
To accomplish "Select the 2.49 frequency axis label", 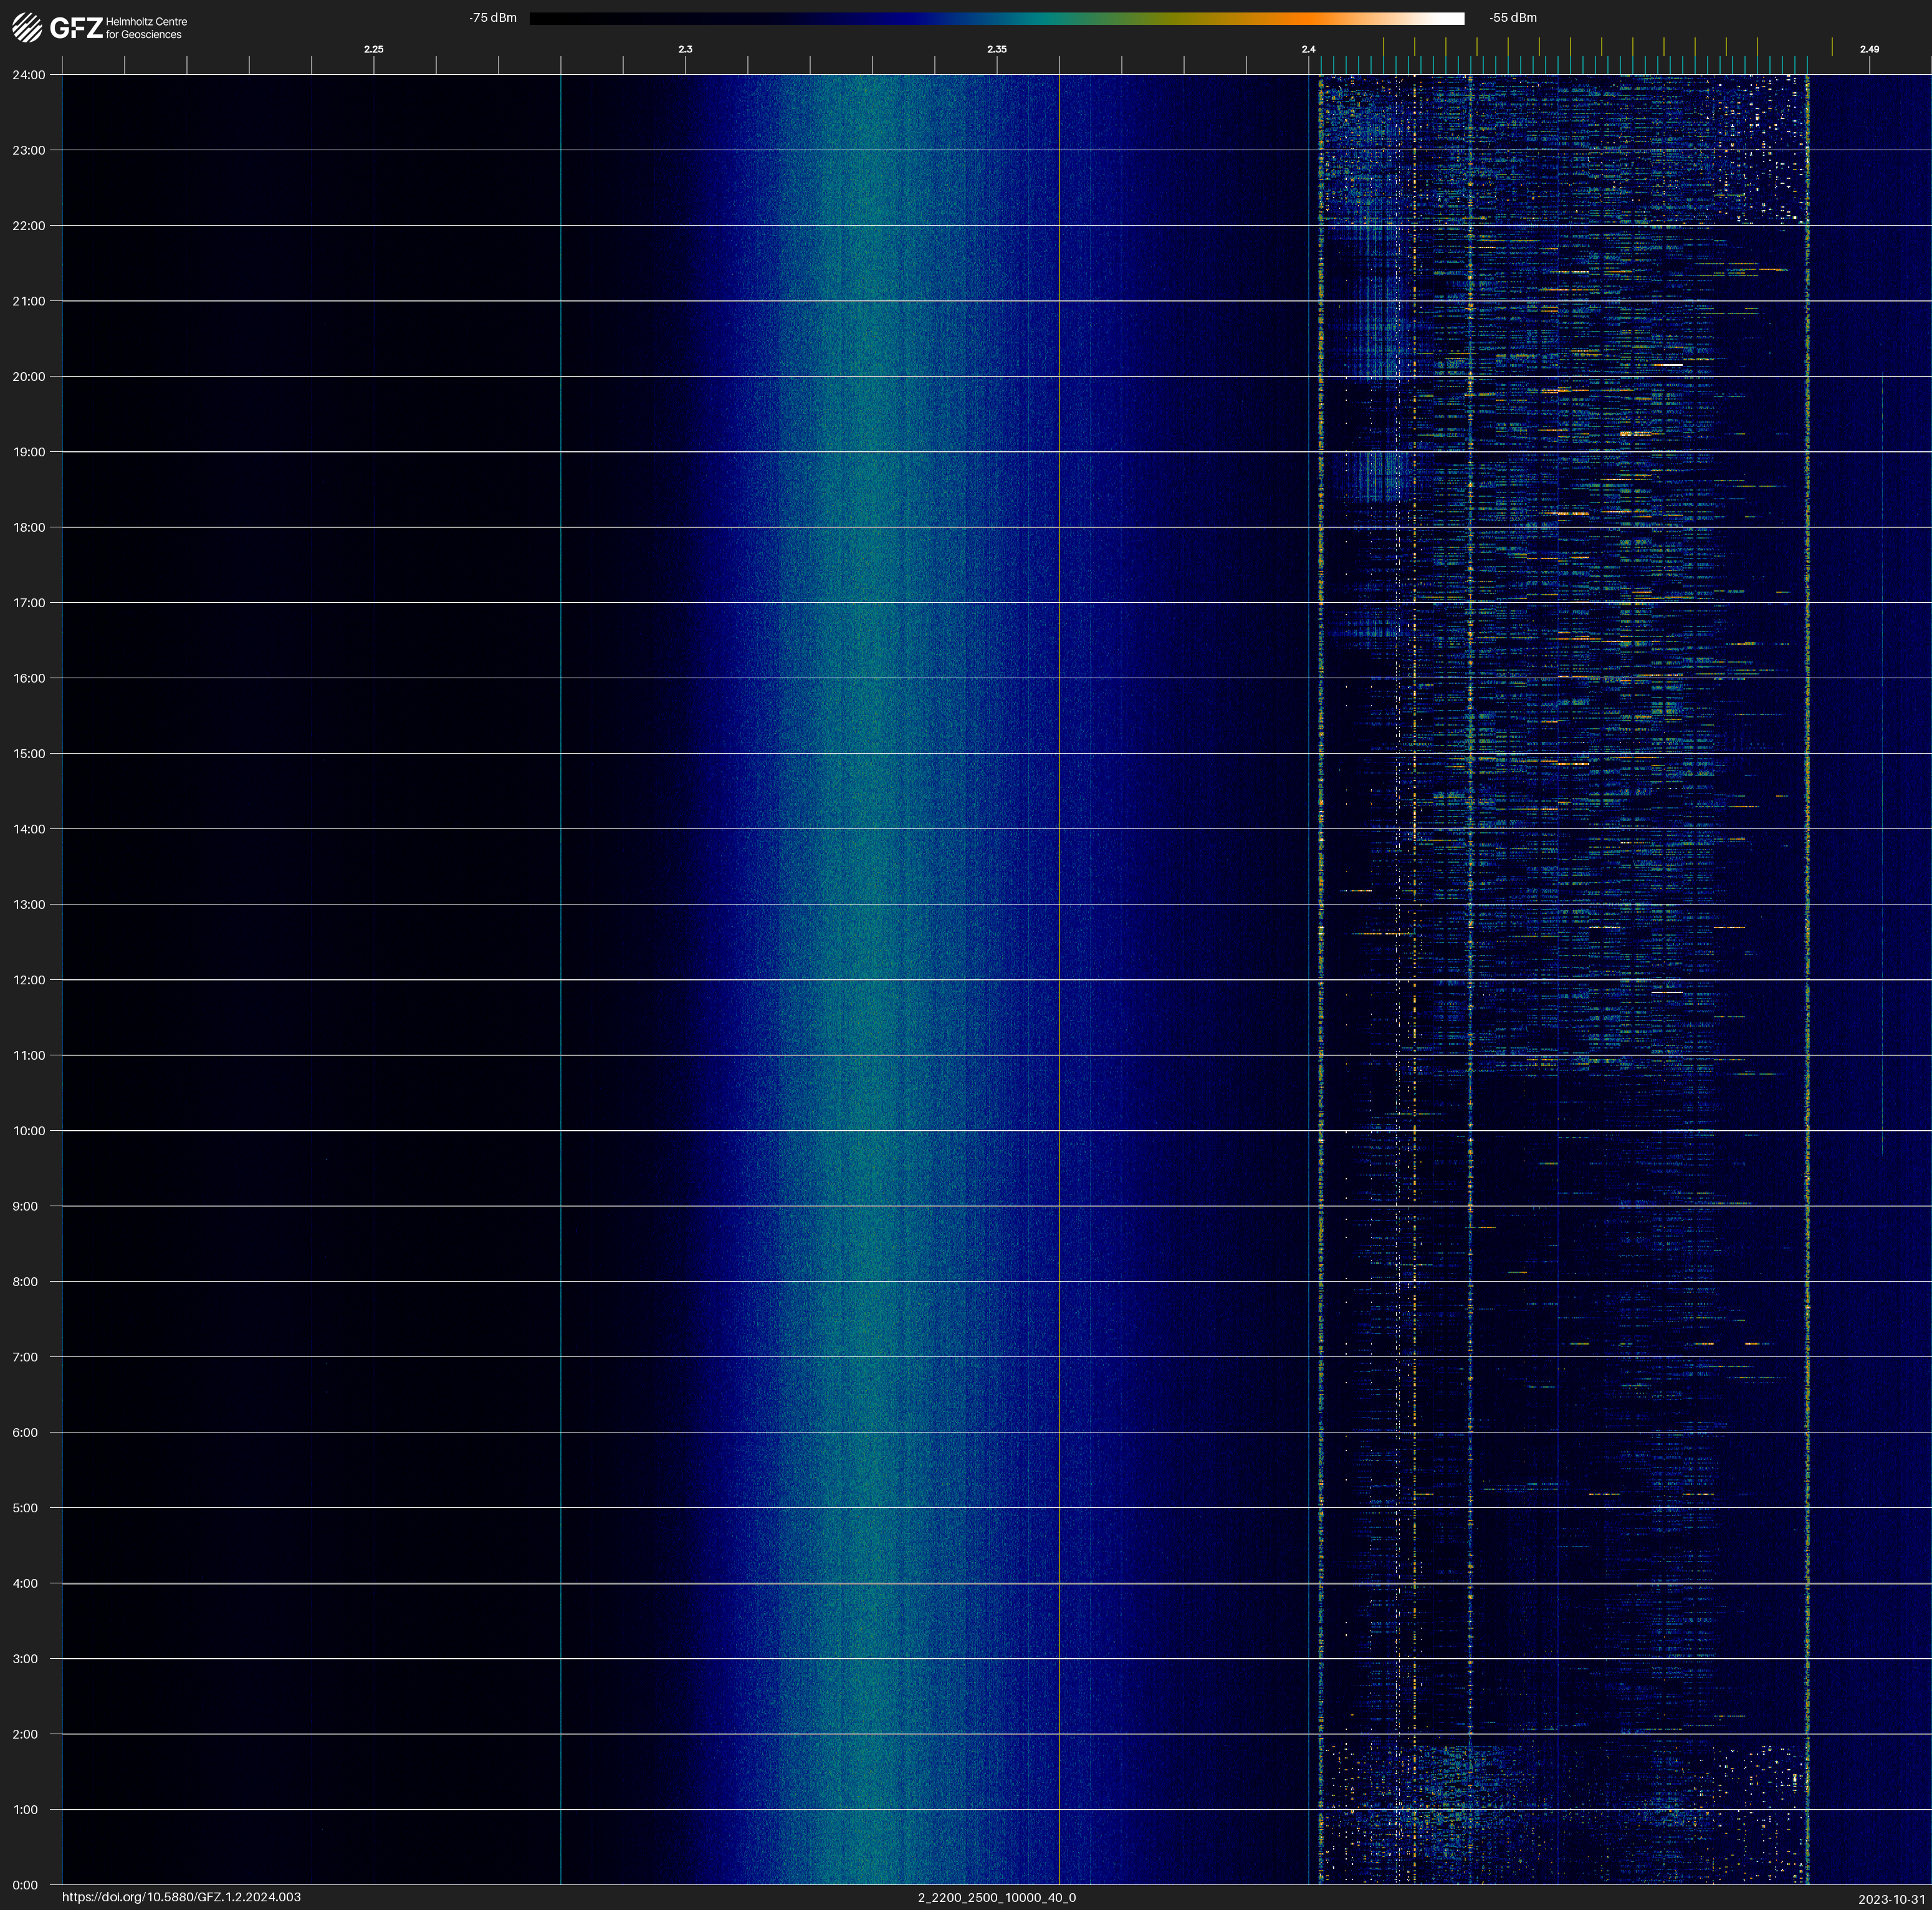I will (x=1868, y=49).
